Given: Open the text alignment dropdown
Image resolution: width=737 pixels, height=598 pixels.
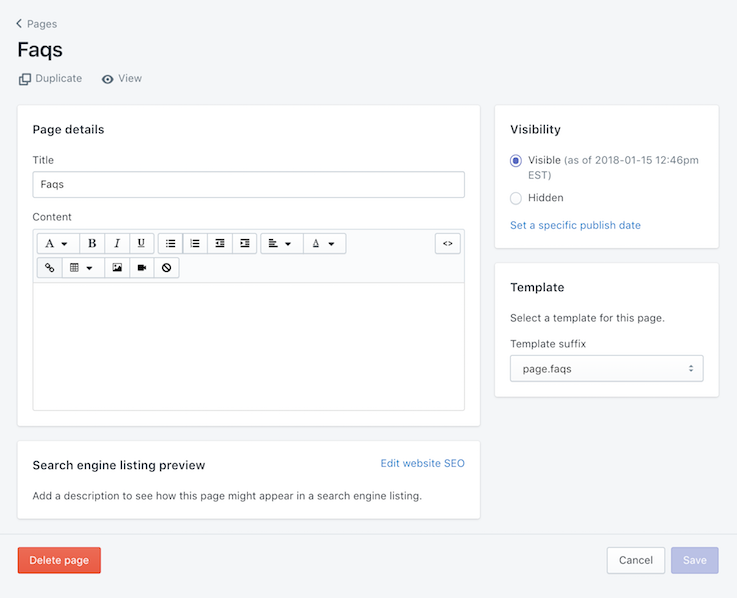Looking at the screenshot, I should [x=281, y=243].
